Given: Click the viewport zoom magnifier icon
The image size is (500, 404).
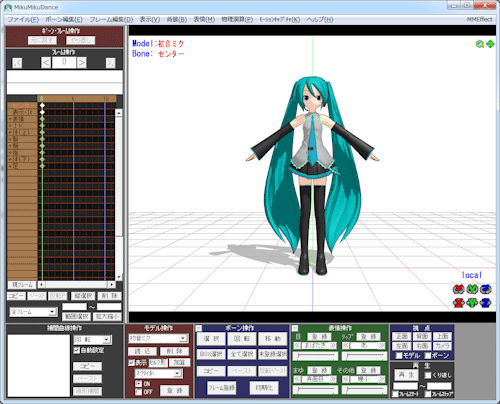Looking at the screenshot, I should pos(479,44).
